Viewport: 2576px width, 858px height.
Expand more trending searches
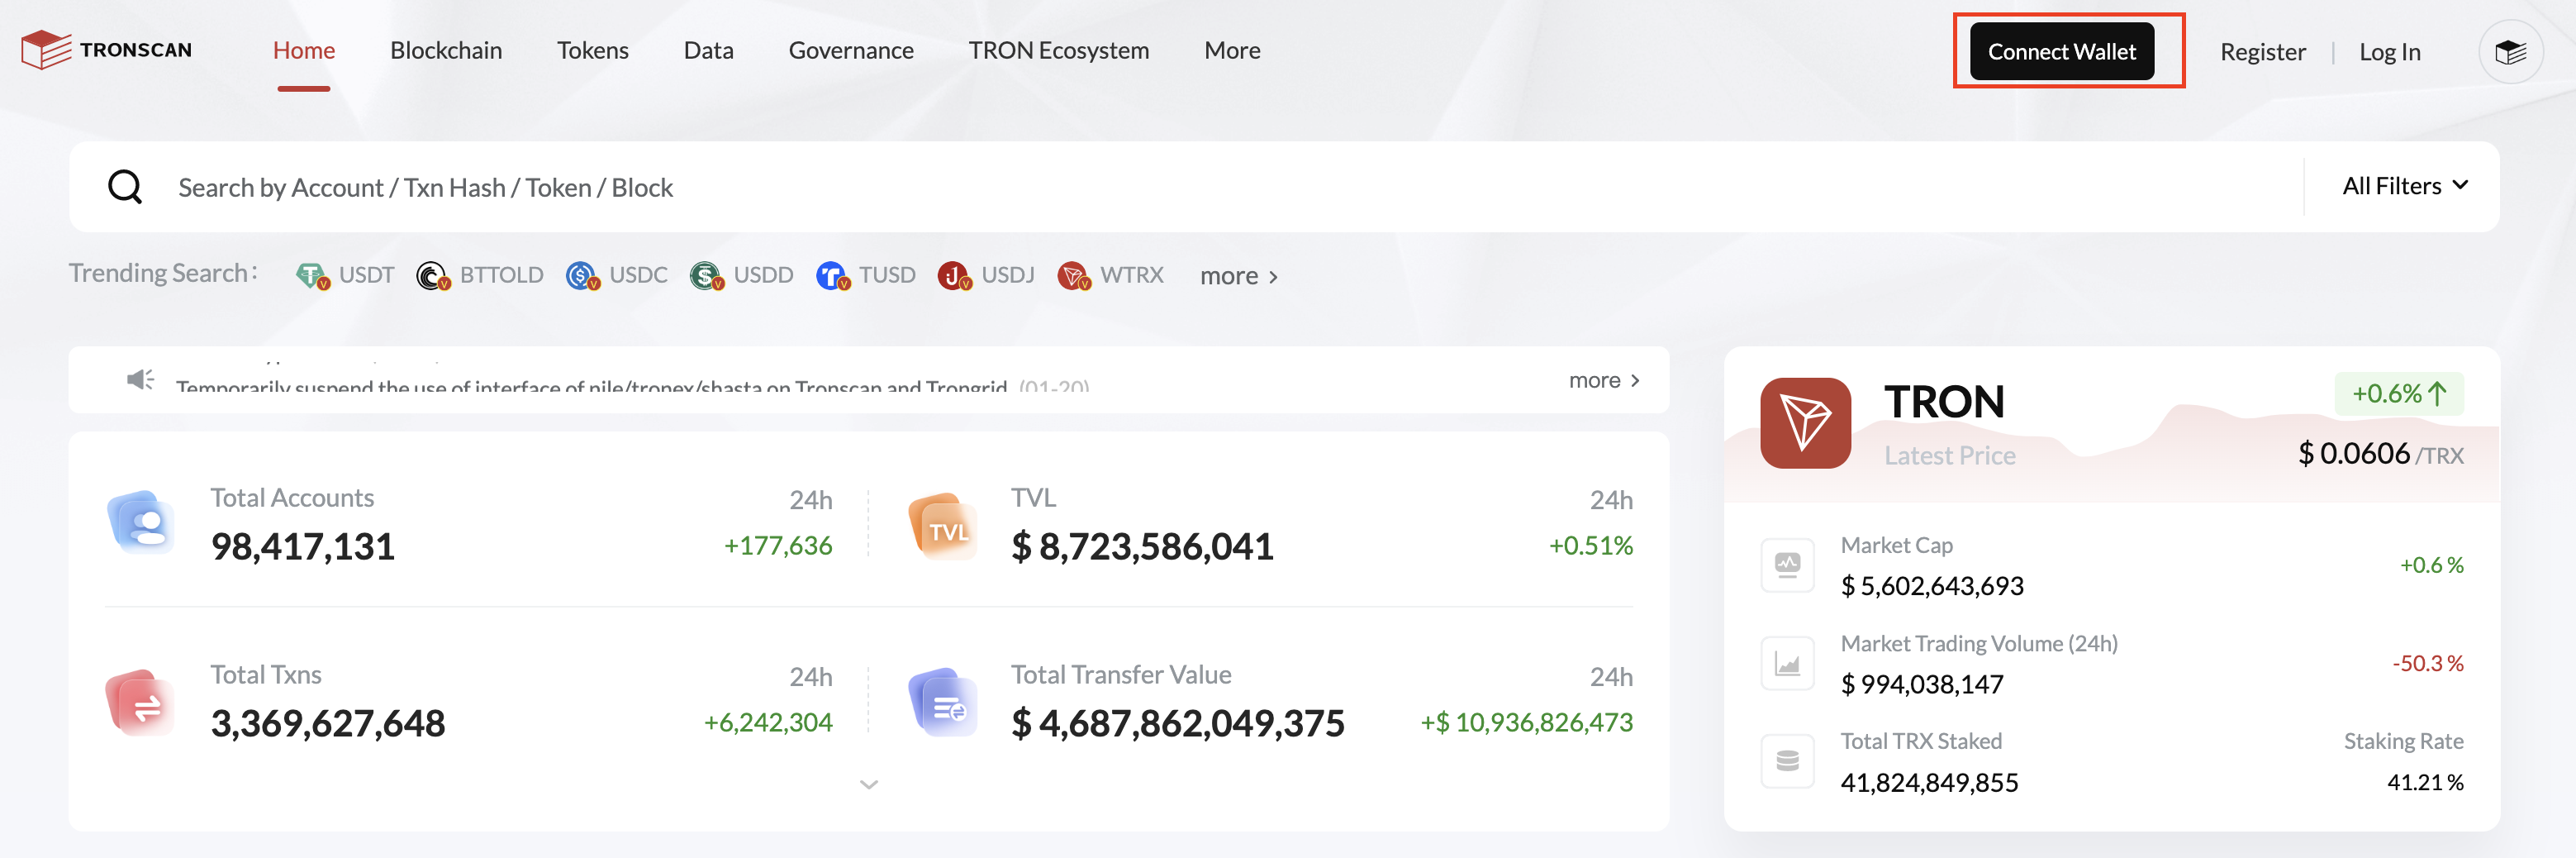pyautogui.click(x=1238, y=276)
